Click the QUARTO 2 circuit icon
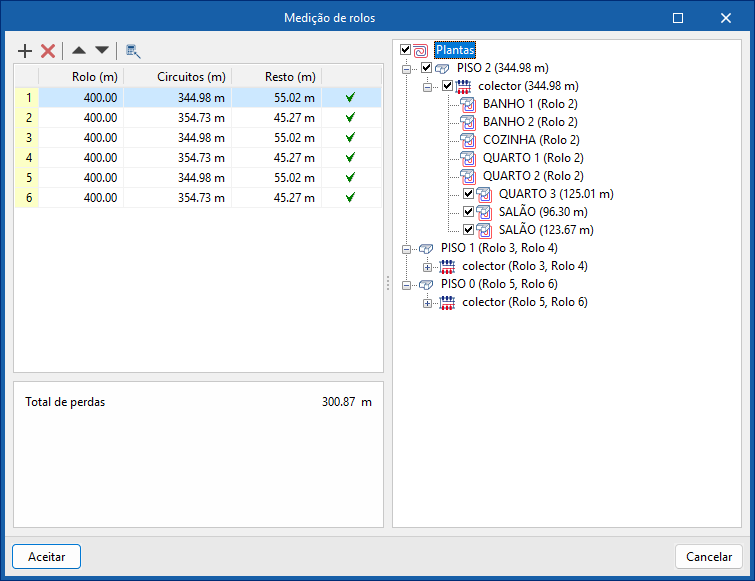The width and height of the screenshot is (755, 581). click(468, 176)
